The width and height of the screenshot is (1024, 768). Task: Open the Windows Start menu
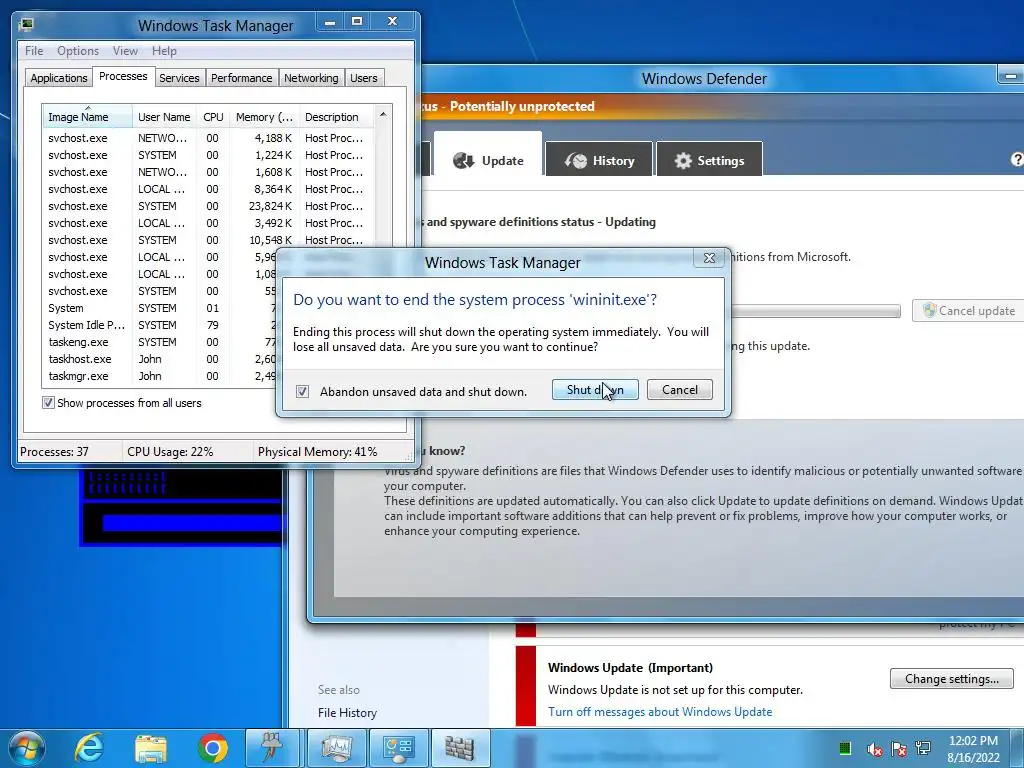coord(27,748)
